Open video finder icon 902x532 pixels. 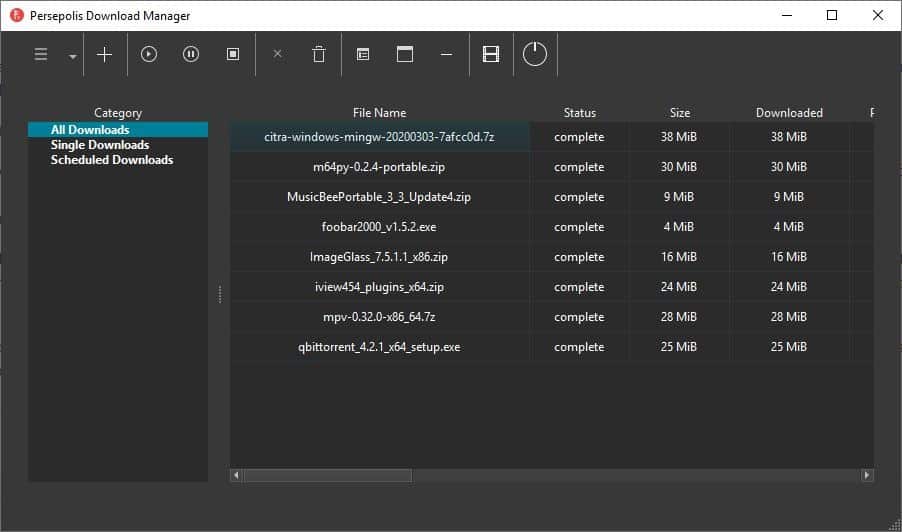[x=491, y=54]
